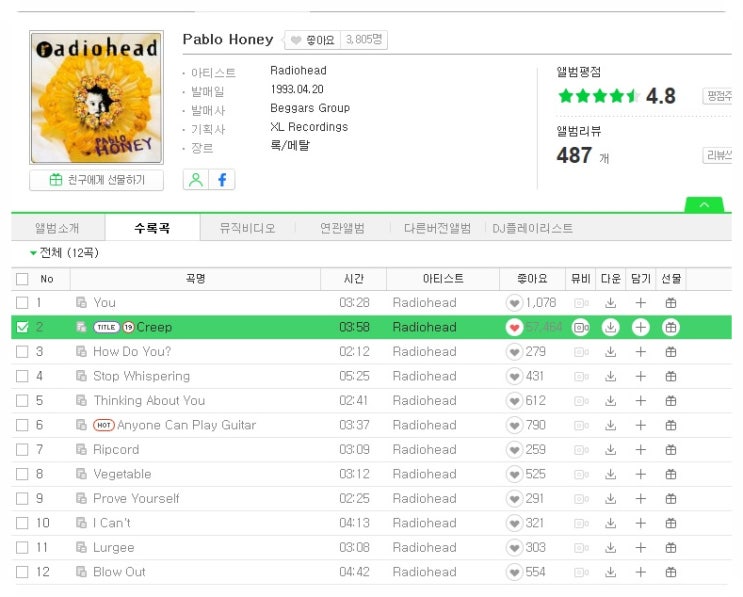Check the box for How Do You?

tap(22, 352)
